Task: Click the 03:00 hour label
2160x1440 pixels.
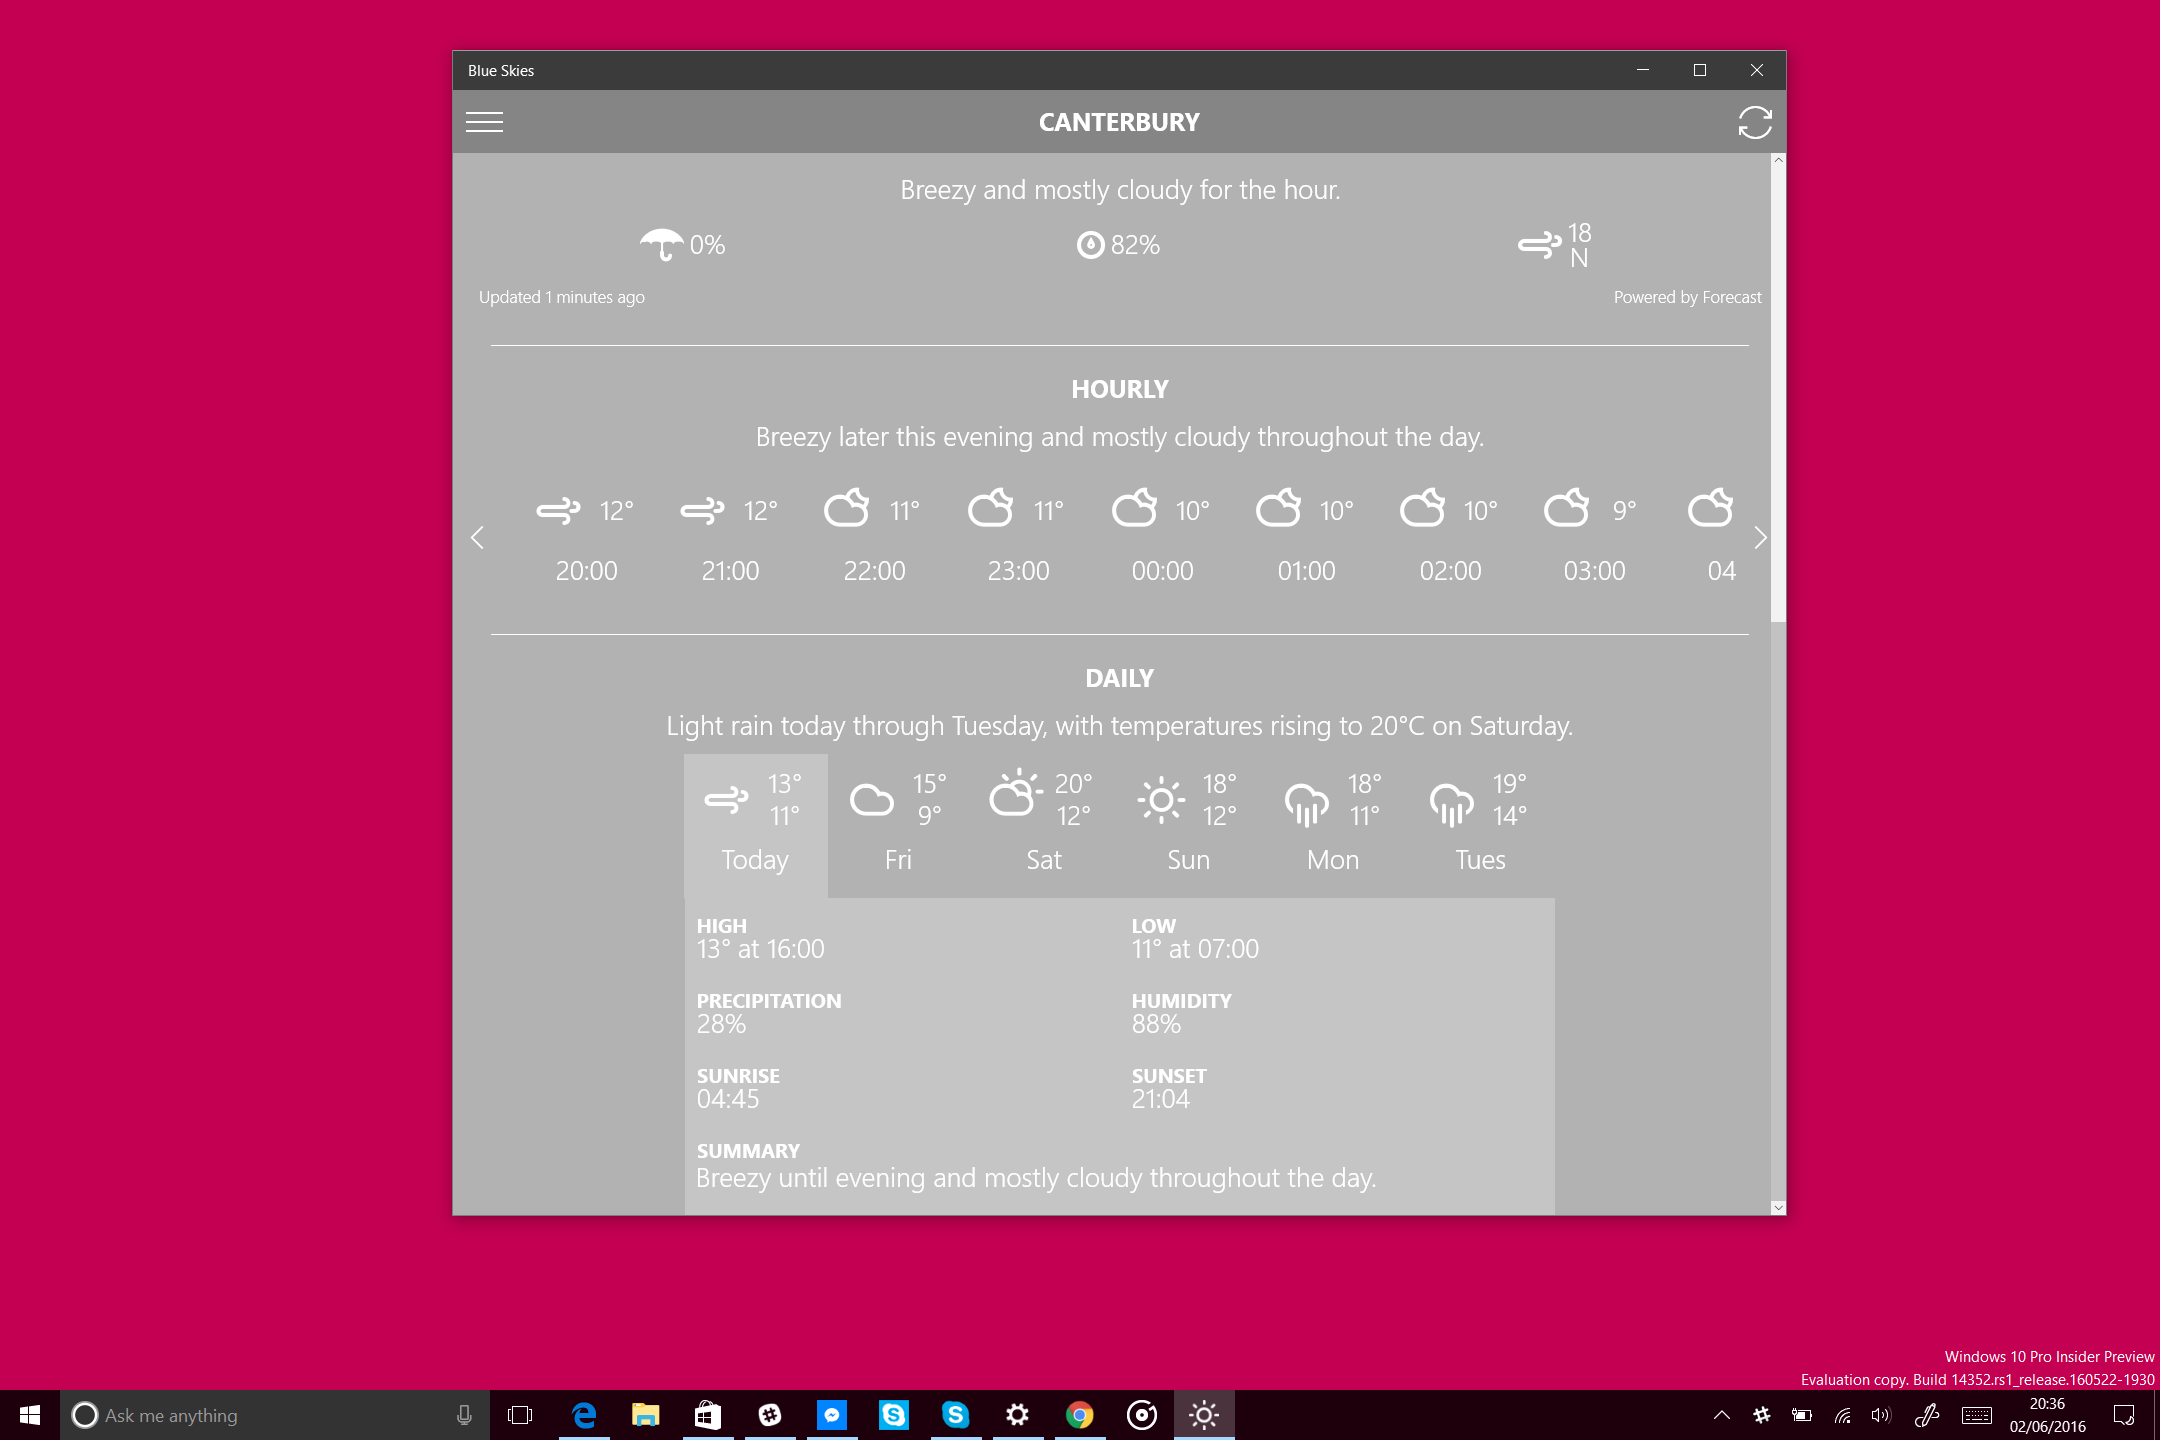Action: (x=1595, y=571)
